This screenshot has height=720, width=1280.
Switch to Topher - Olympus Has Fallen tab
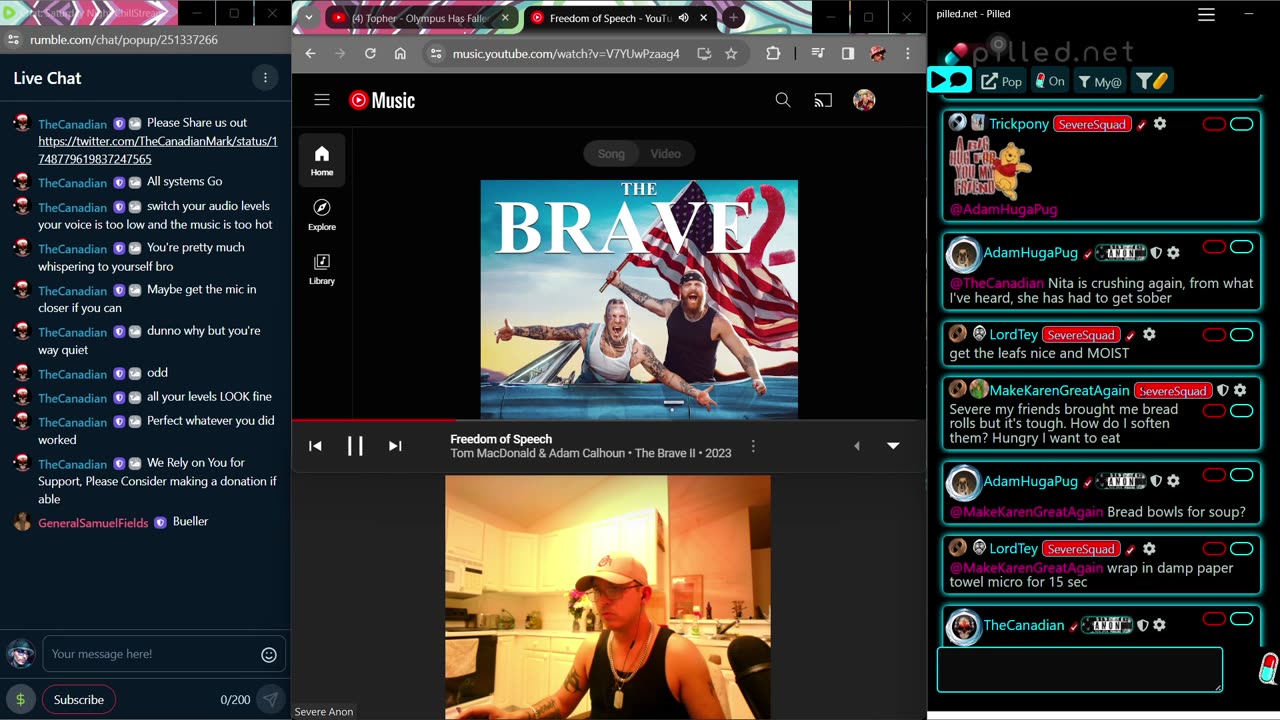(420, 18)
